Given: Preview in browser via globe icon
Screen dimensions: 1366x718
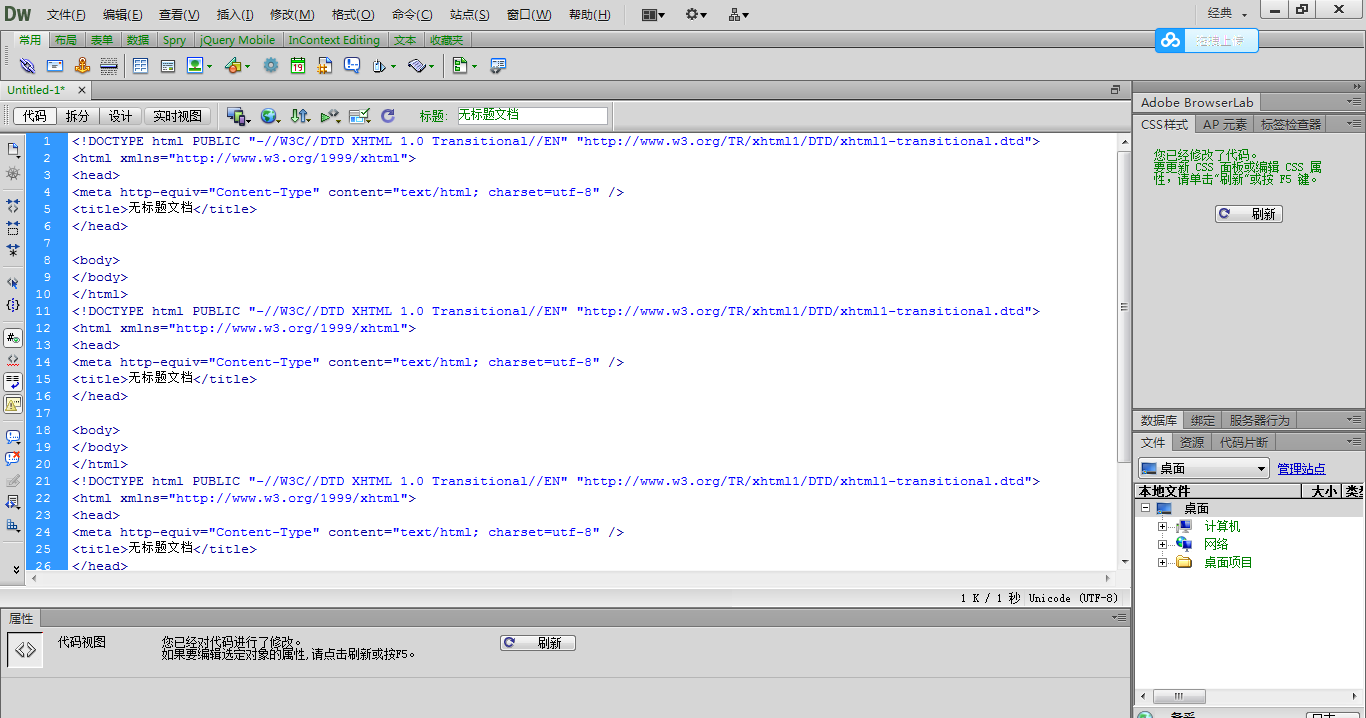Looking at the screenshot, I should tap(269, 116).
